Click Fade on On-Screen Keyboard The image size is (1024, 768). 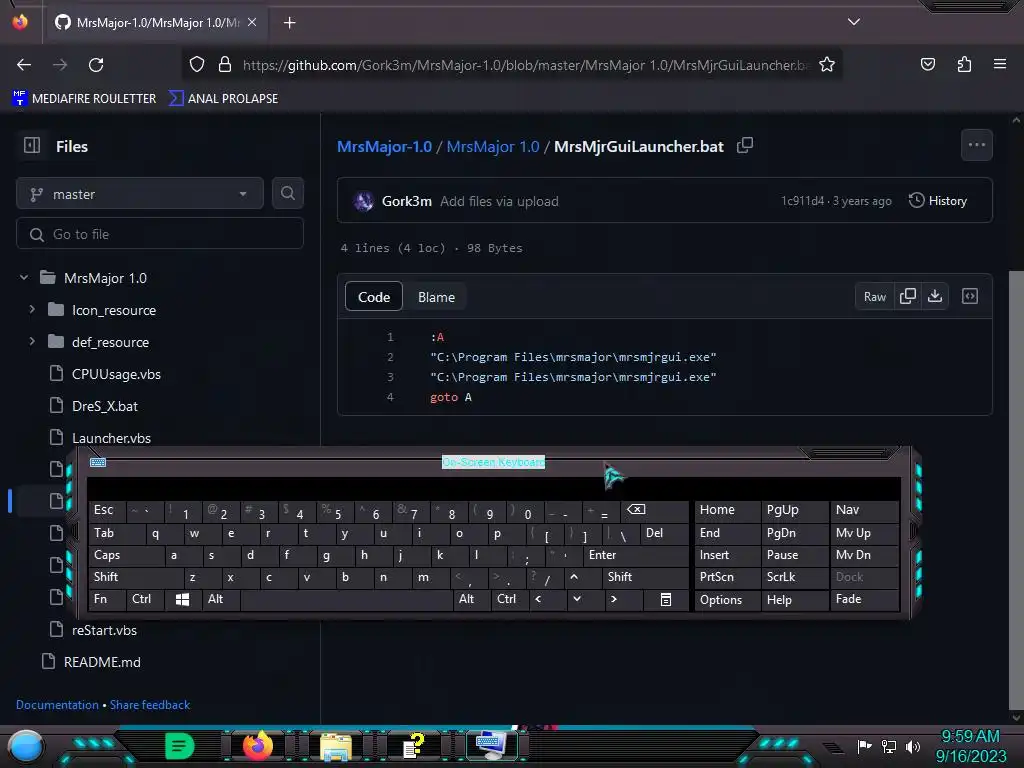(x=865, y=599)
